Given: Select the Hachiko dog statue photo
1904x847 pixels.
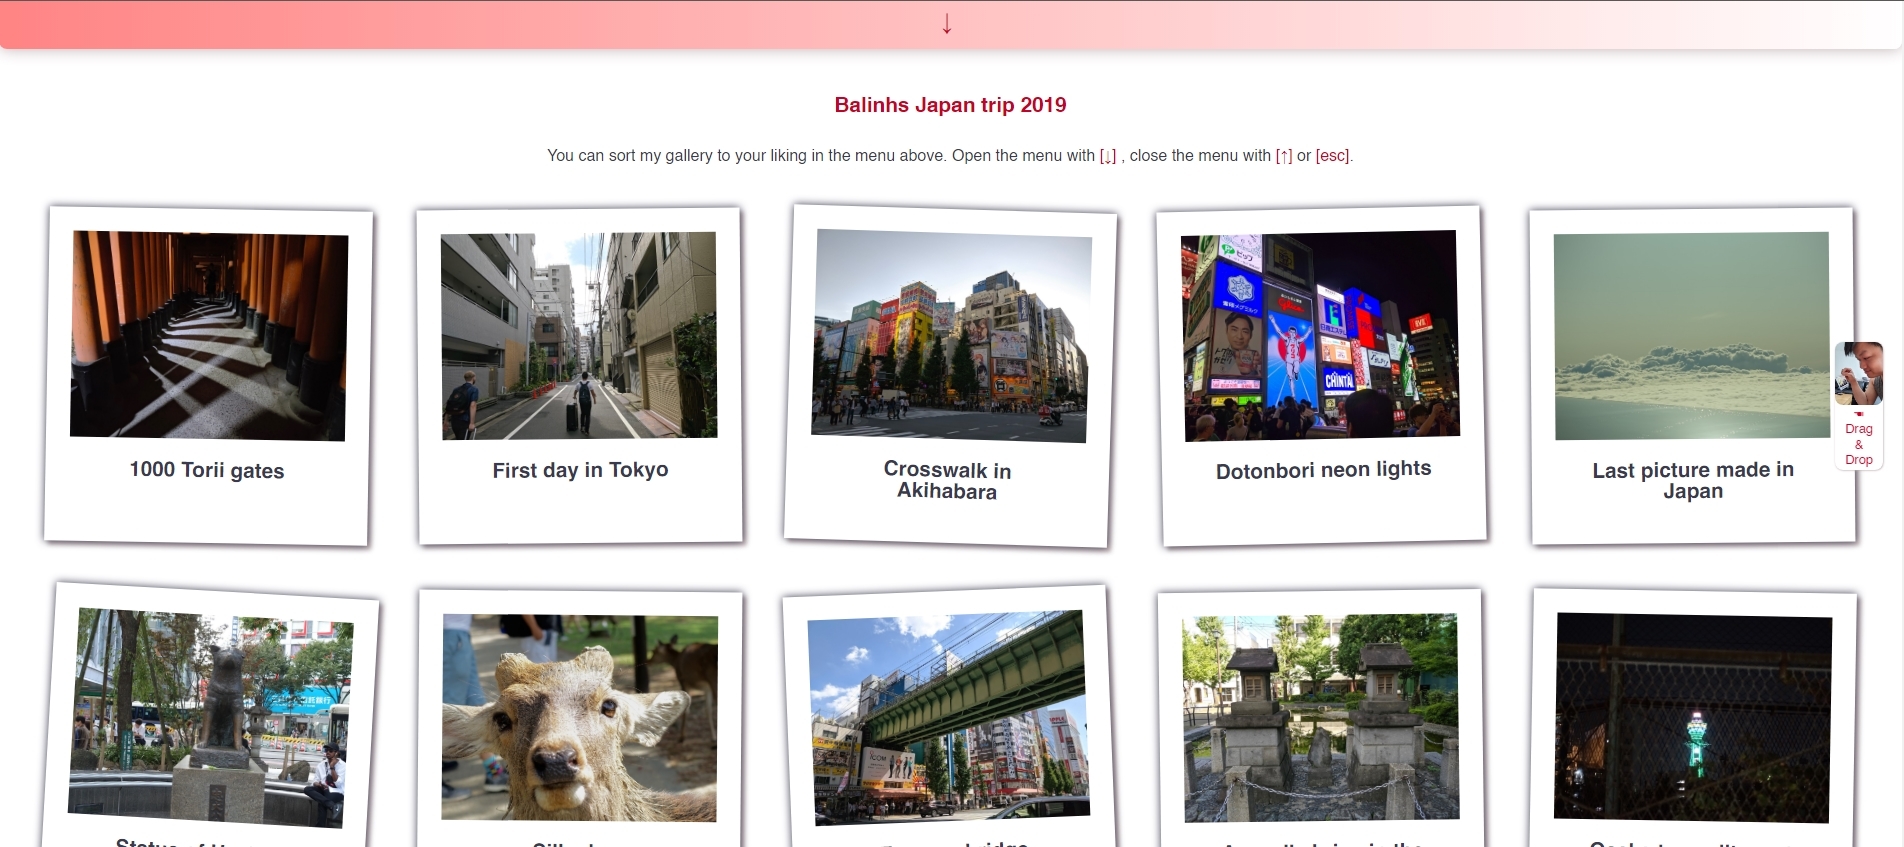Looking at the screenshot, I should (211, 717).
